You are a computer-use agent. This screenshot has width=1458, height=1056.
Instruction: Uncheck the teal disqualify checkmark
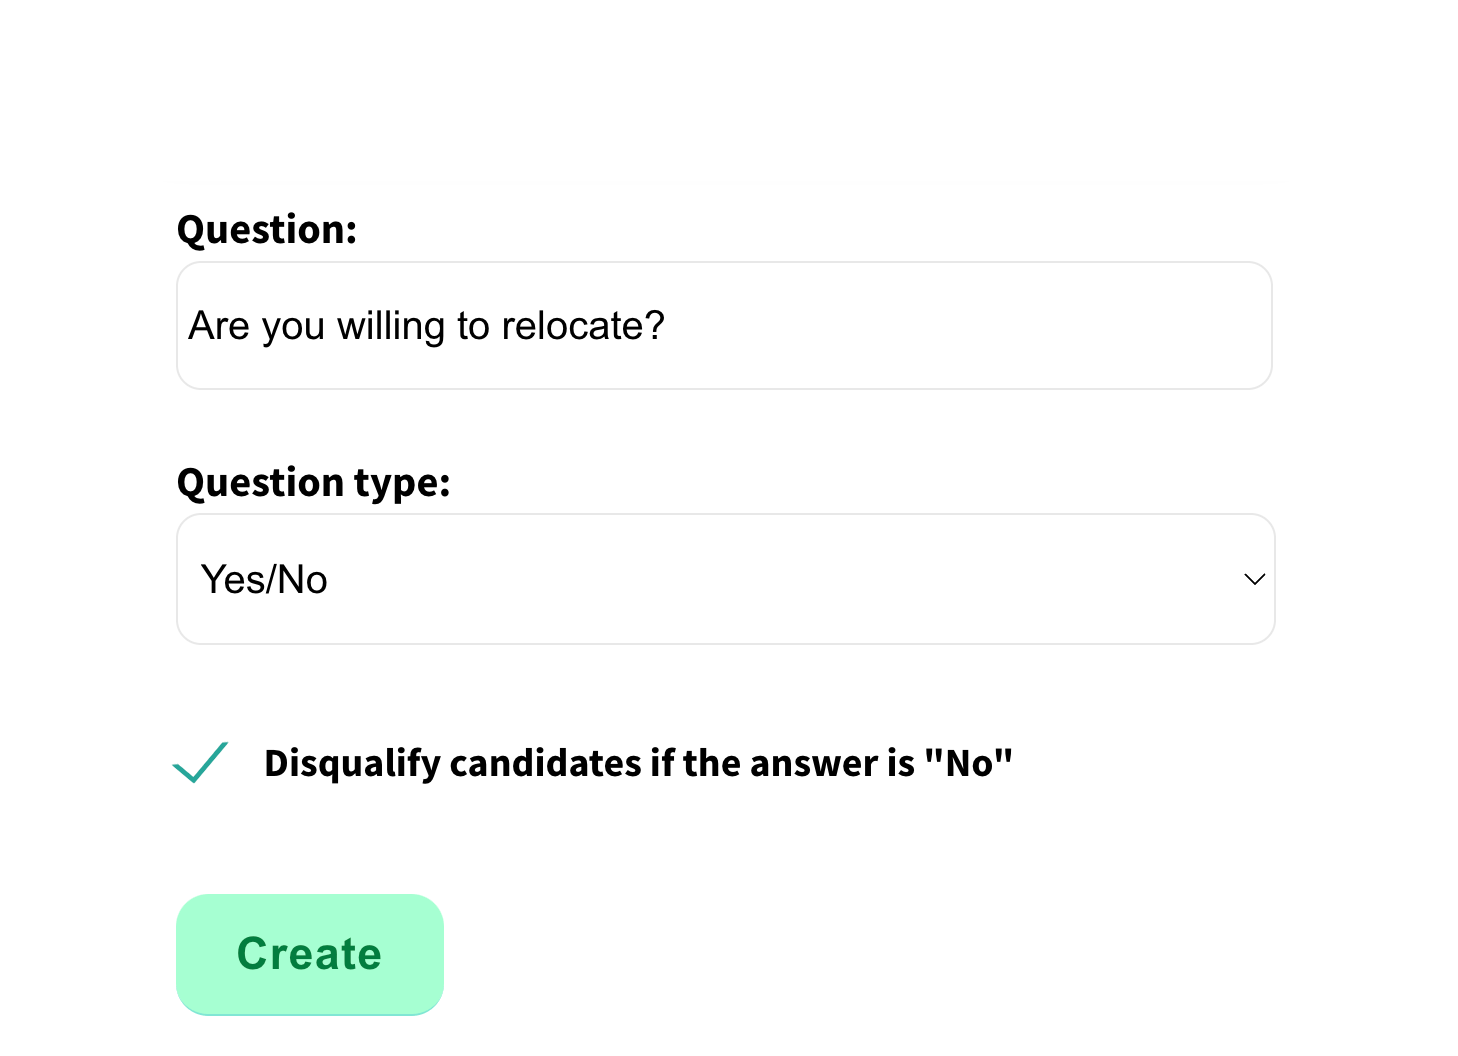(201, 763)
